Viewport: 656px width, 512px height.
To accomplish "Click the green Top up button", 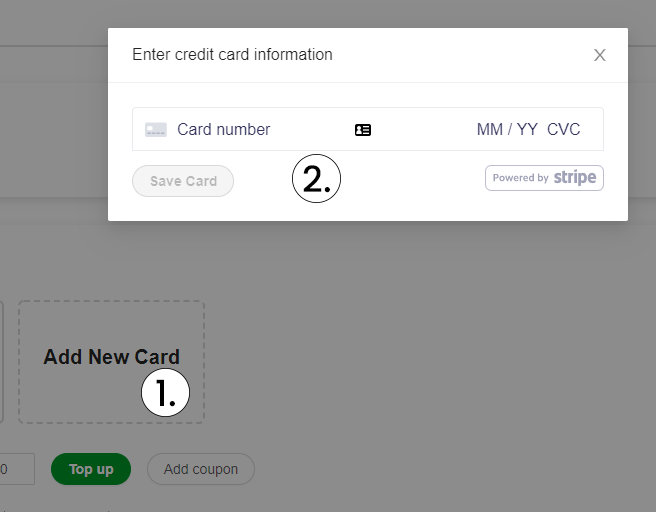I will tap(91, 469).
